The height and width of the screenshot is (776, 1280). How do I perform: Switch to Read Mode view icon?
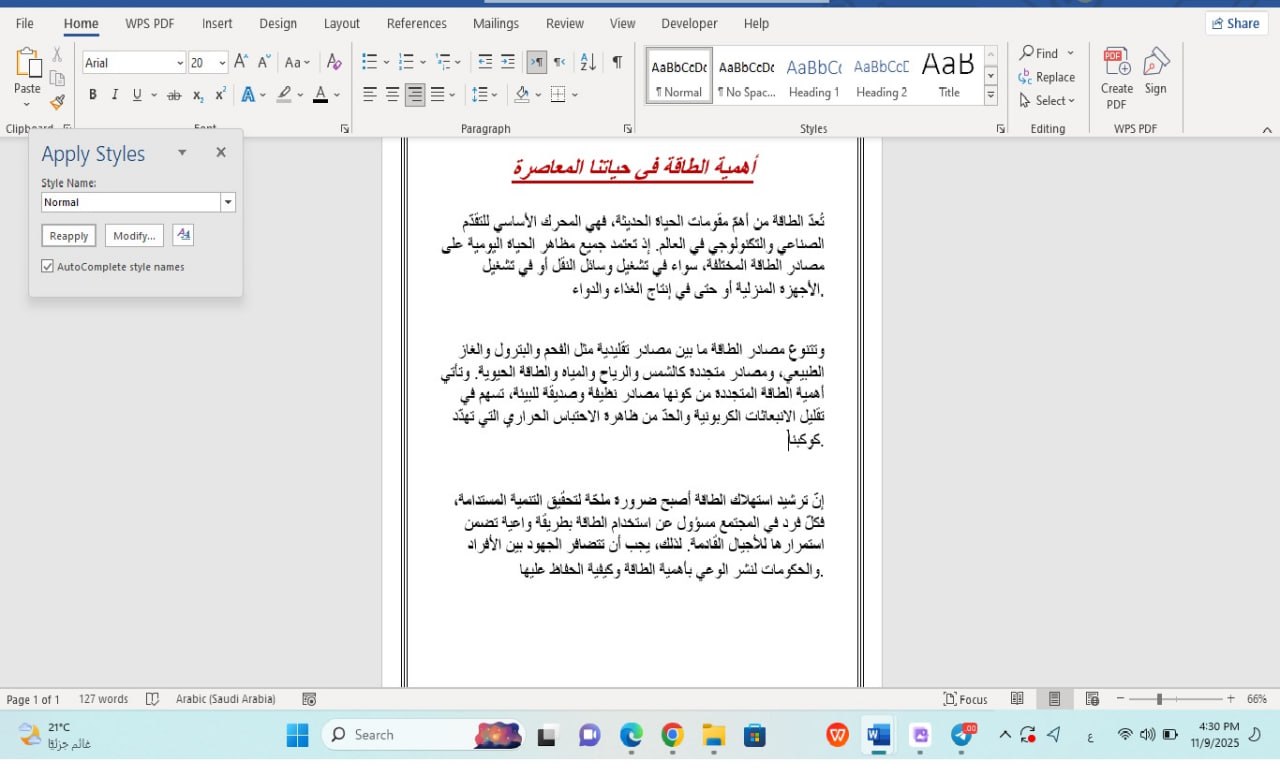click(1017, 699)
